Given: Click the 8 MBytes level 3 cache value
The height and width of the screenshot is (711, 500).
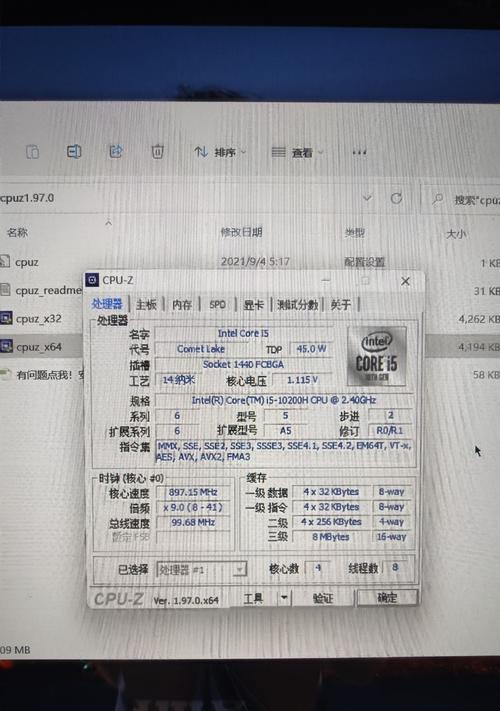Looking at the screenshot, I should (331, 537).
